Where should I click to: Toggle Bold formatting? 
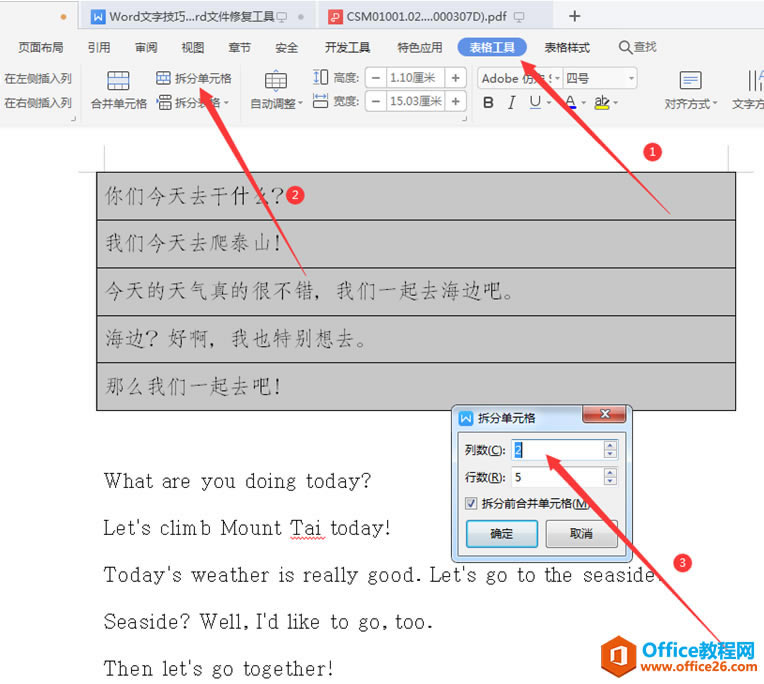tap(488, 102)
